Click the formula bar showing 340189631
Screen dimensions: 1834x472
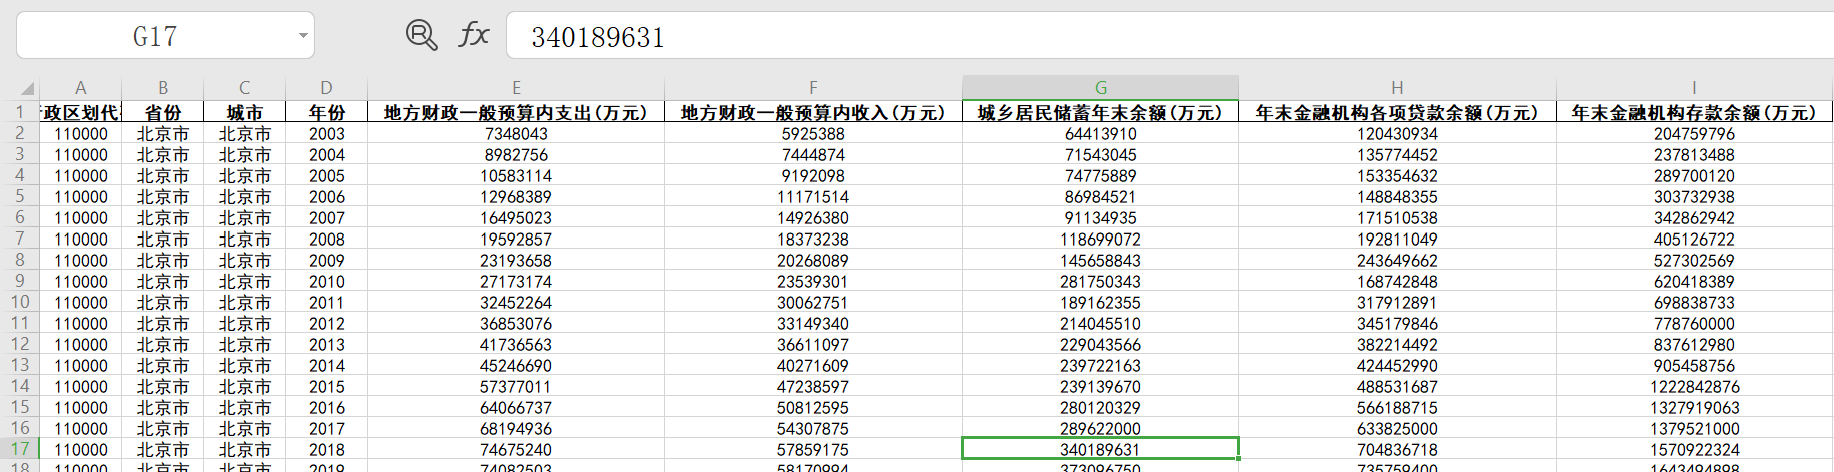click(x=1170, y=37)
